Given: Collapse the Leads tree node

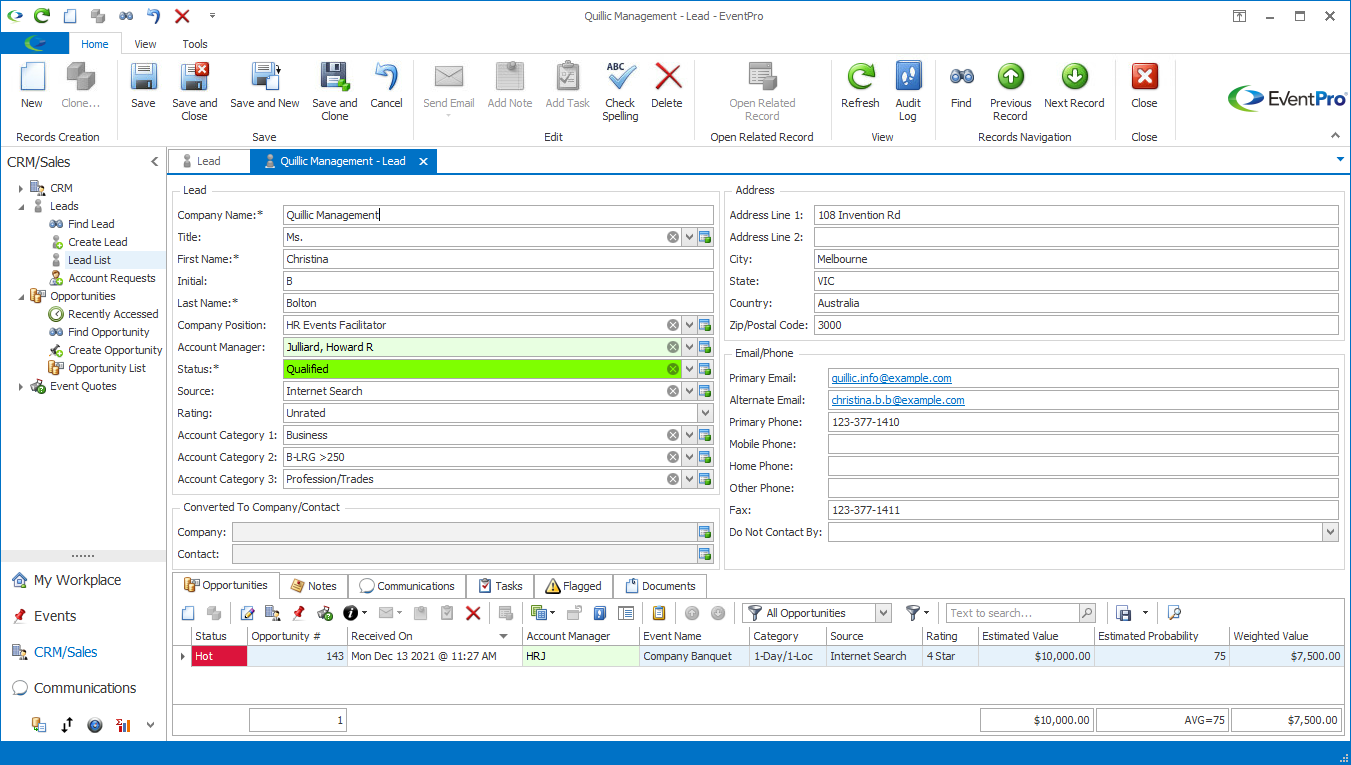Looking at the screenshot, I should pos(20,206).
